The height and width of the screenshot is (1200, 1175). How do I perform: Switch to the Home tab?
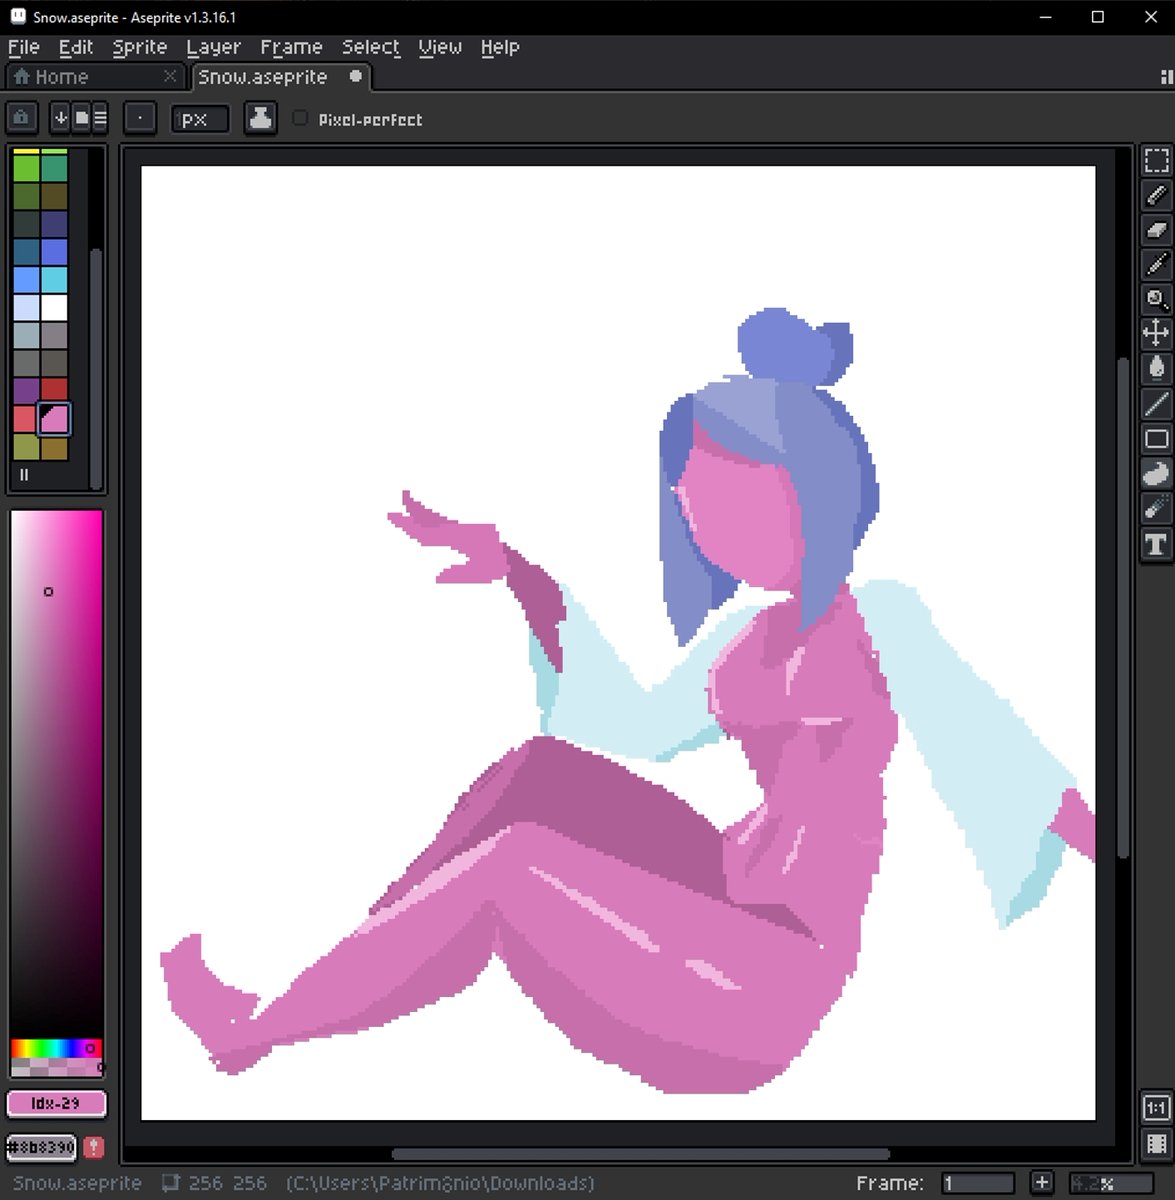95,77
